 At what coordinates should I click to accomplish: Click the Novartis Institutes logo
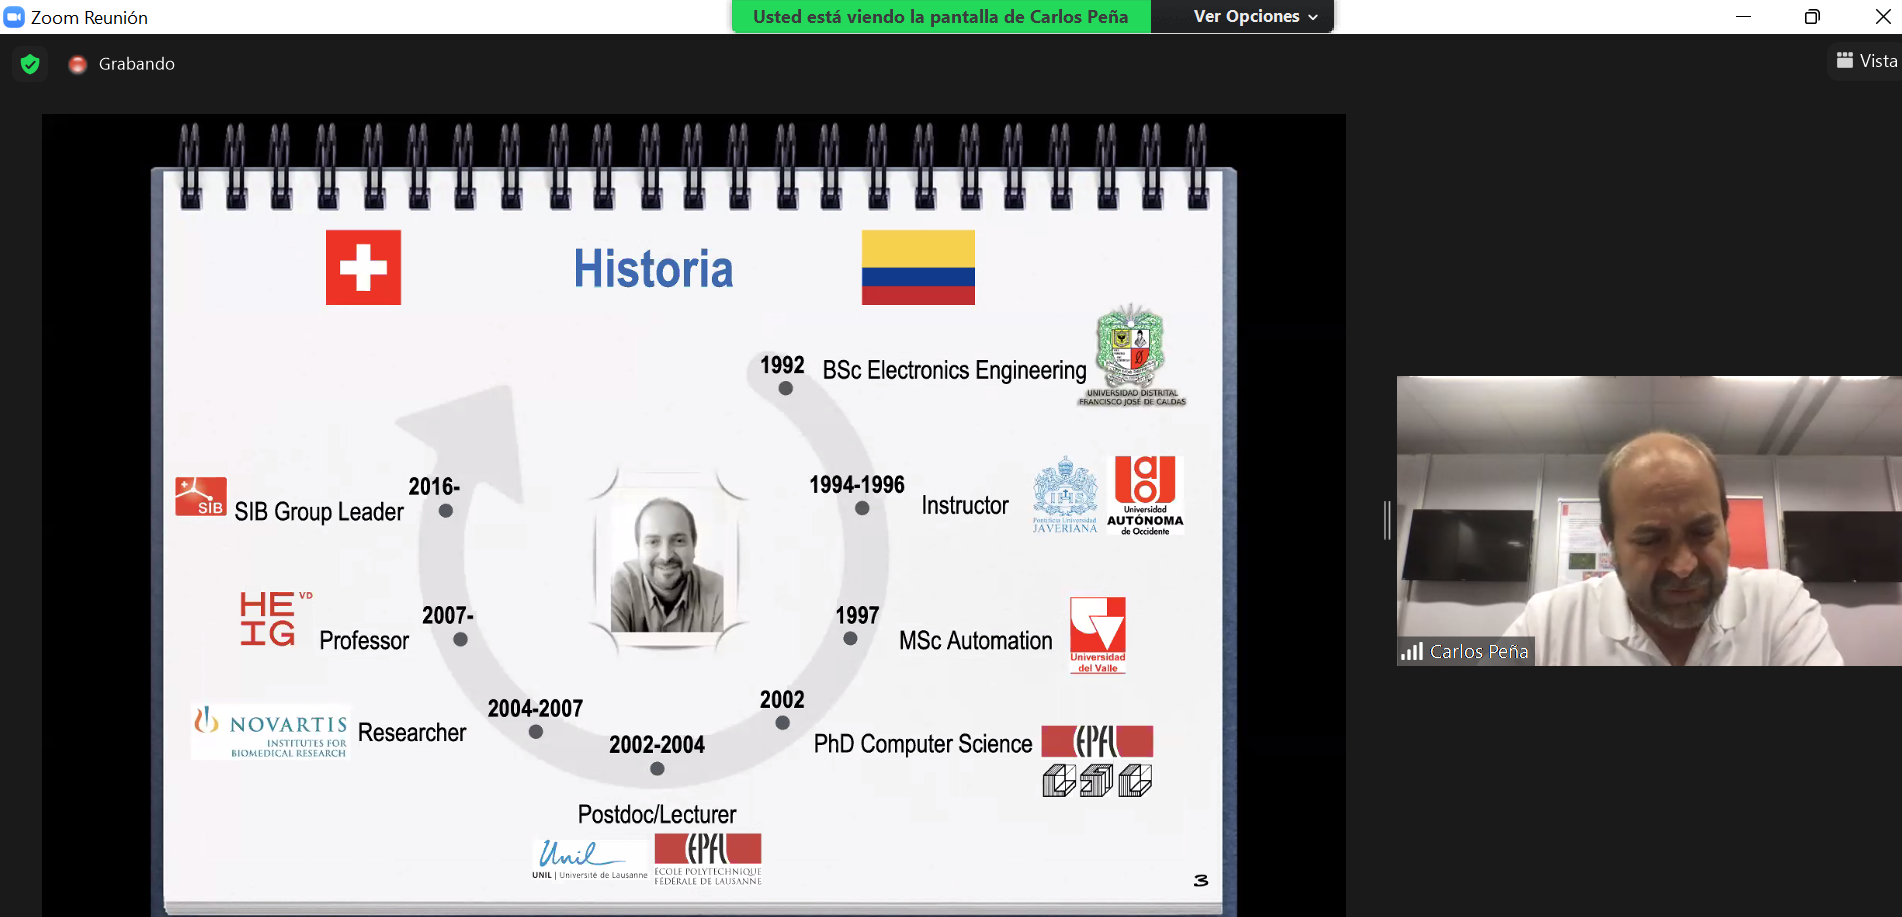point(271,732)
